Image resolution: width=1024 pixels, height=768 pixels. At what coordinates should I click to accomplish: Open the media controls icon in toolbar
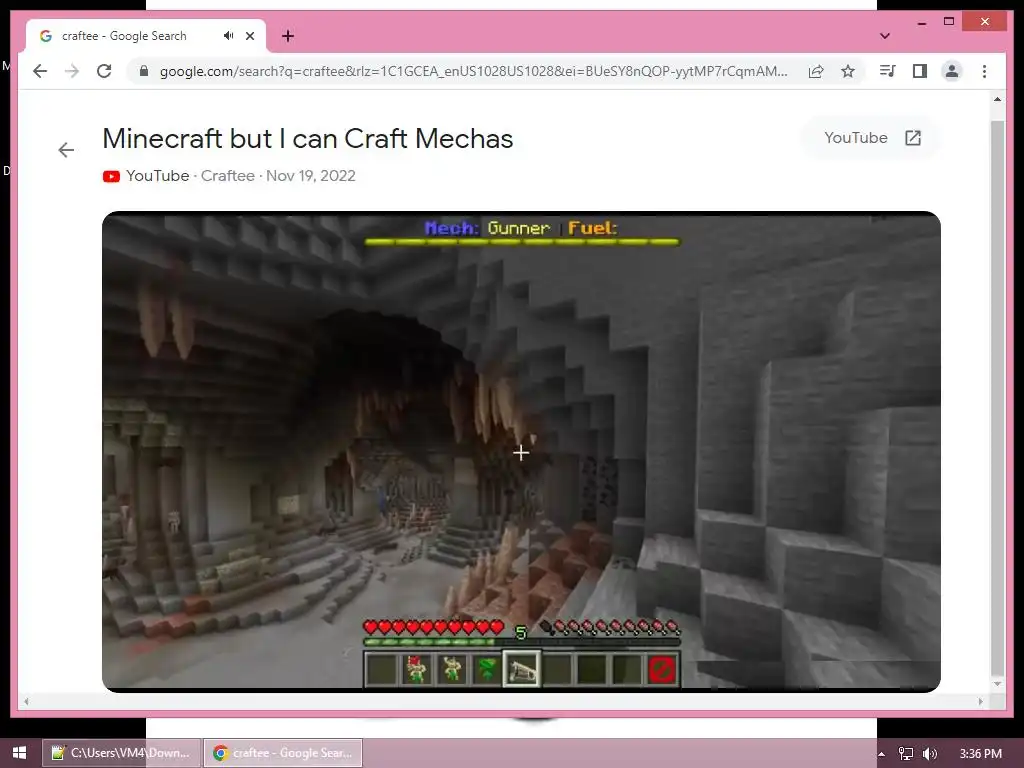pyautogui.click(x=888, y=71)
